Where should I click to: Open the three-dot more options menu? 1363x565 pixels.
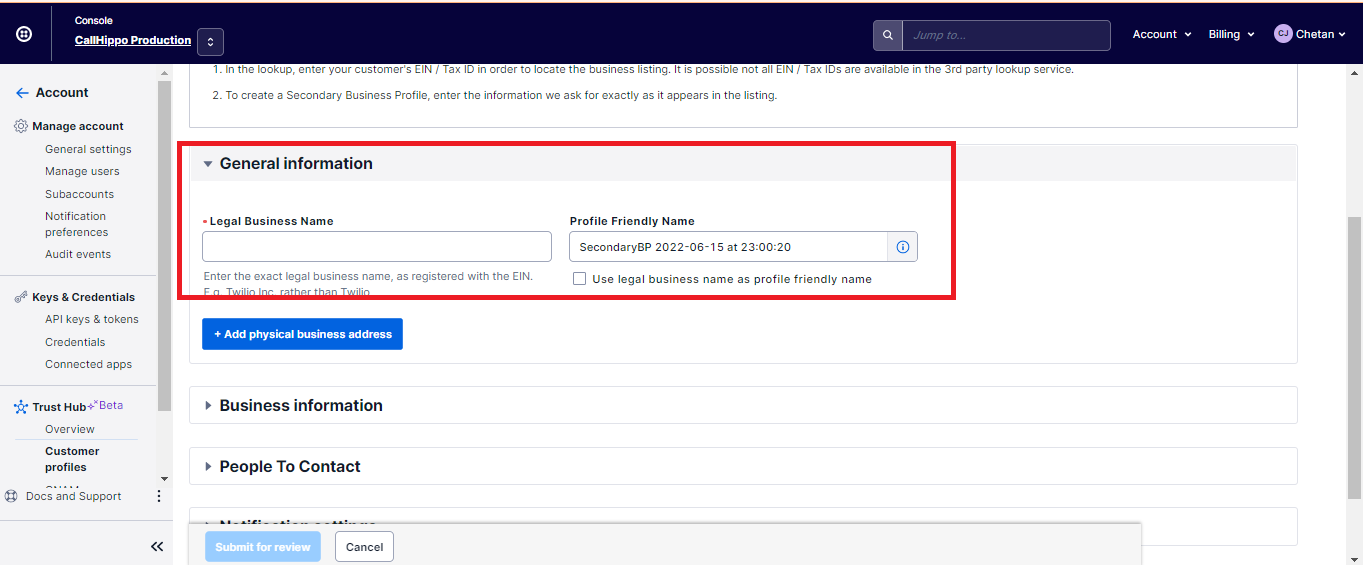158,496
